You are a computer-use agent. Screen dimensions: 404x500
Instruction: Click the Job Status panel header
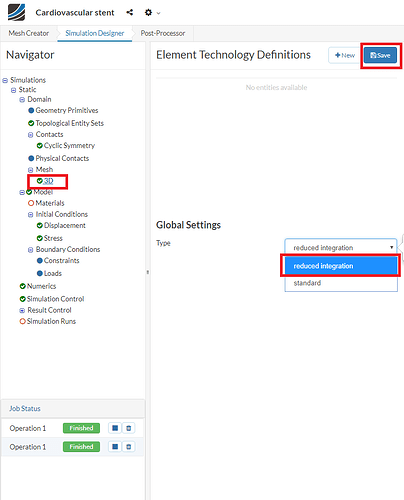(73, 409)
